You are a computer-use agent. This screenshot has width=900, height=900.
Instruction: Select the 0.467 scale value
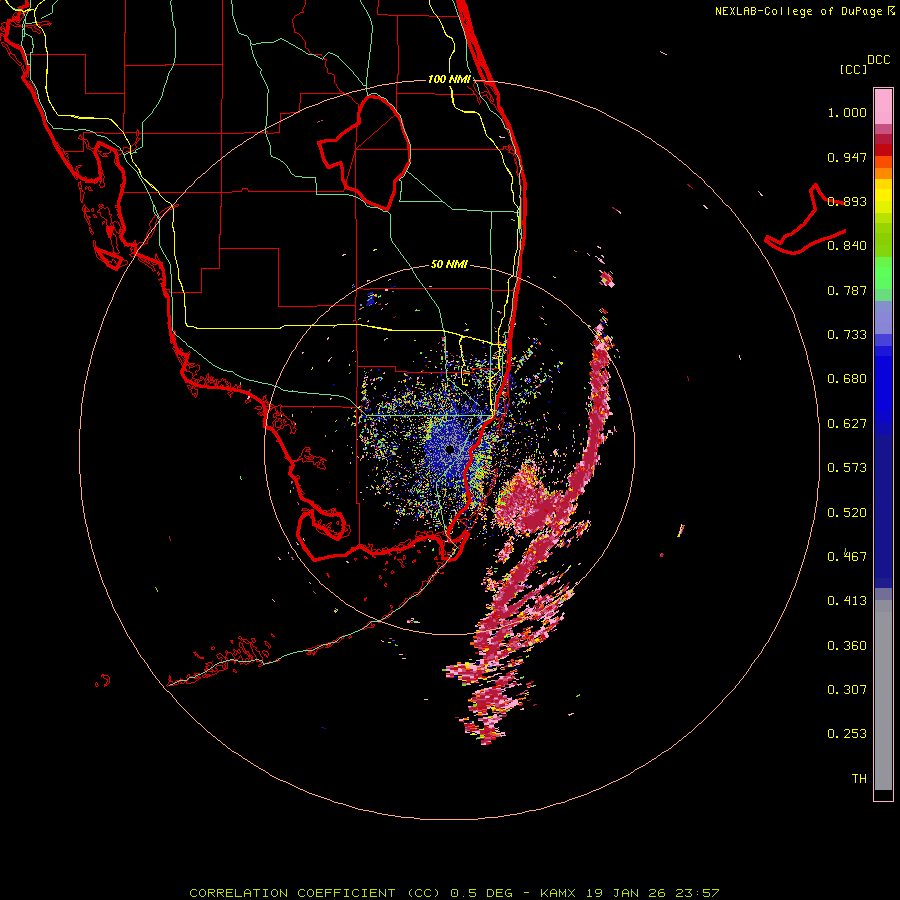point(847,557)
